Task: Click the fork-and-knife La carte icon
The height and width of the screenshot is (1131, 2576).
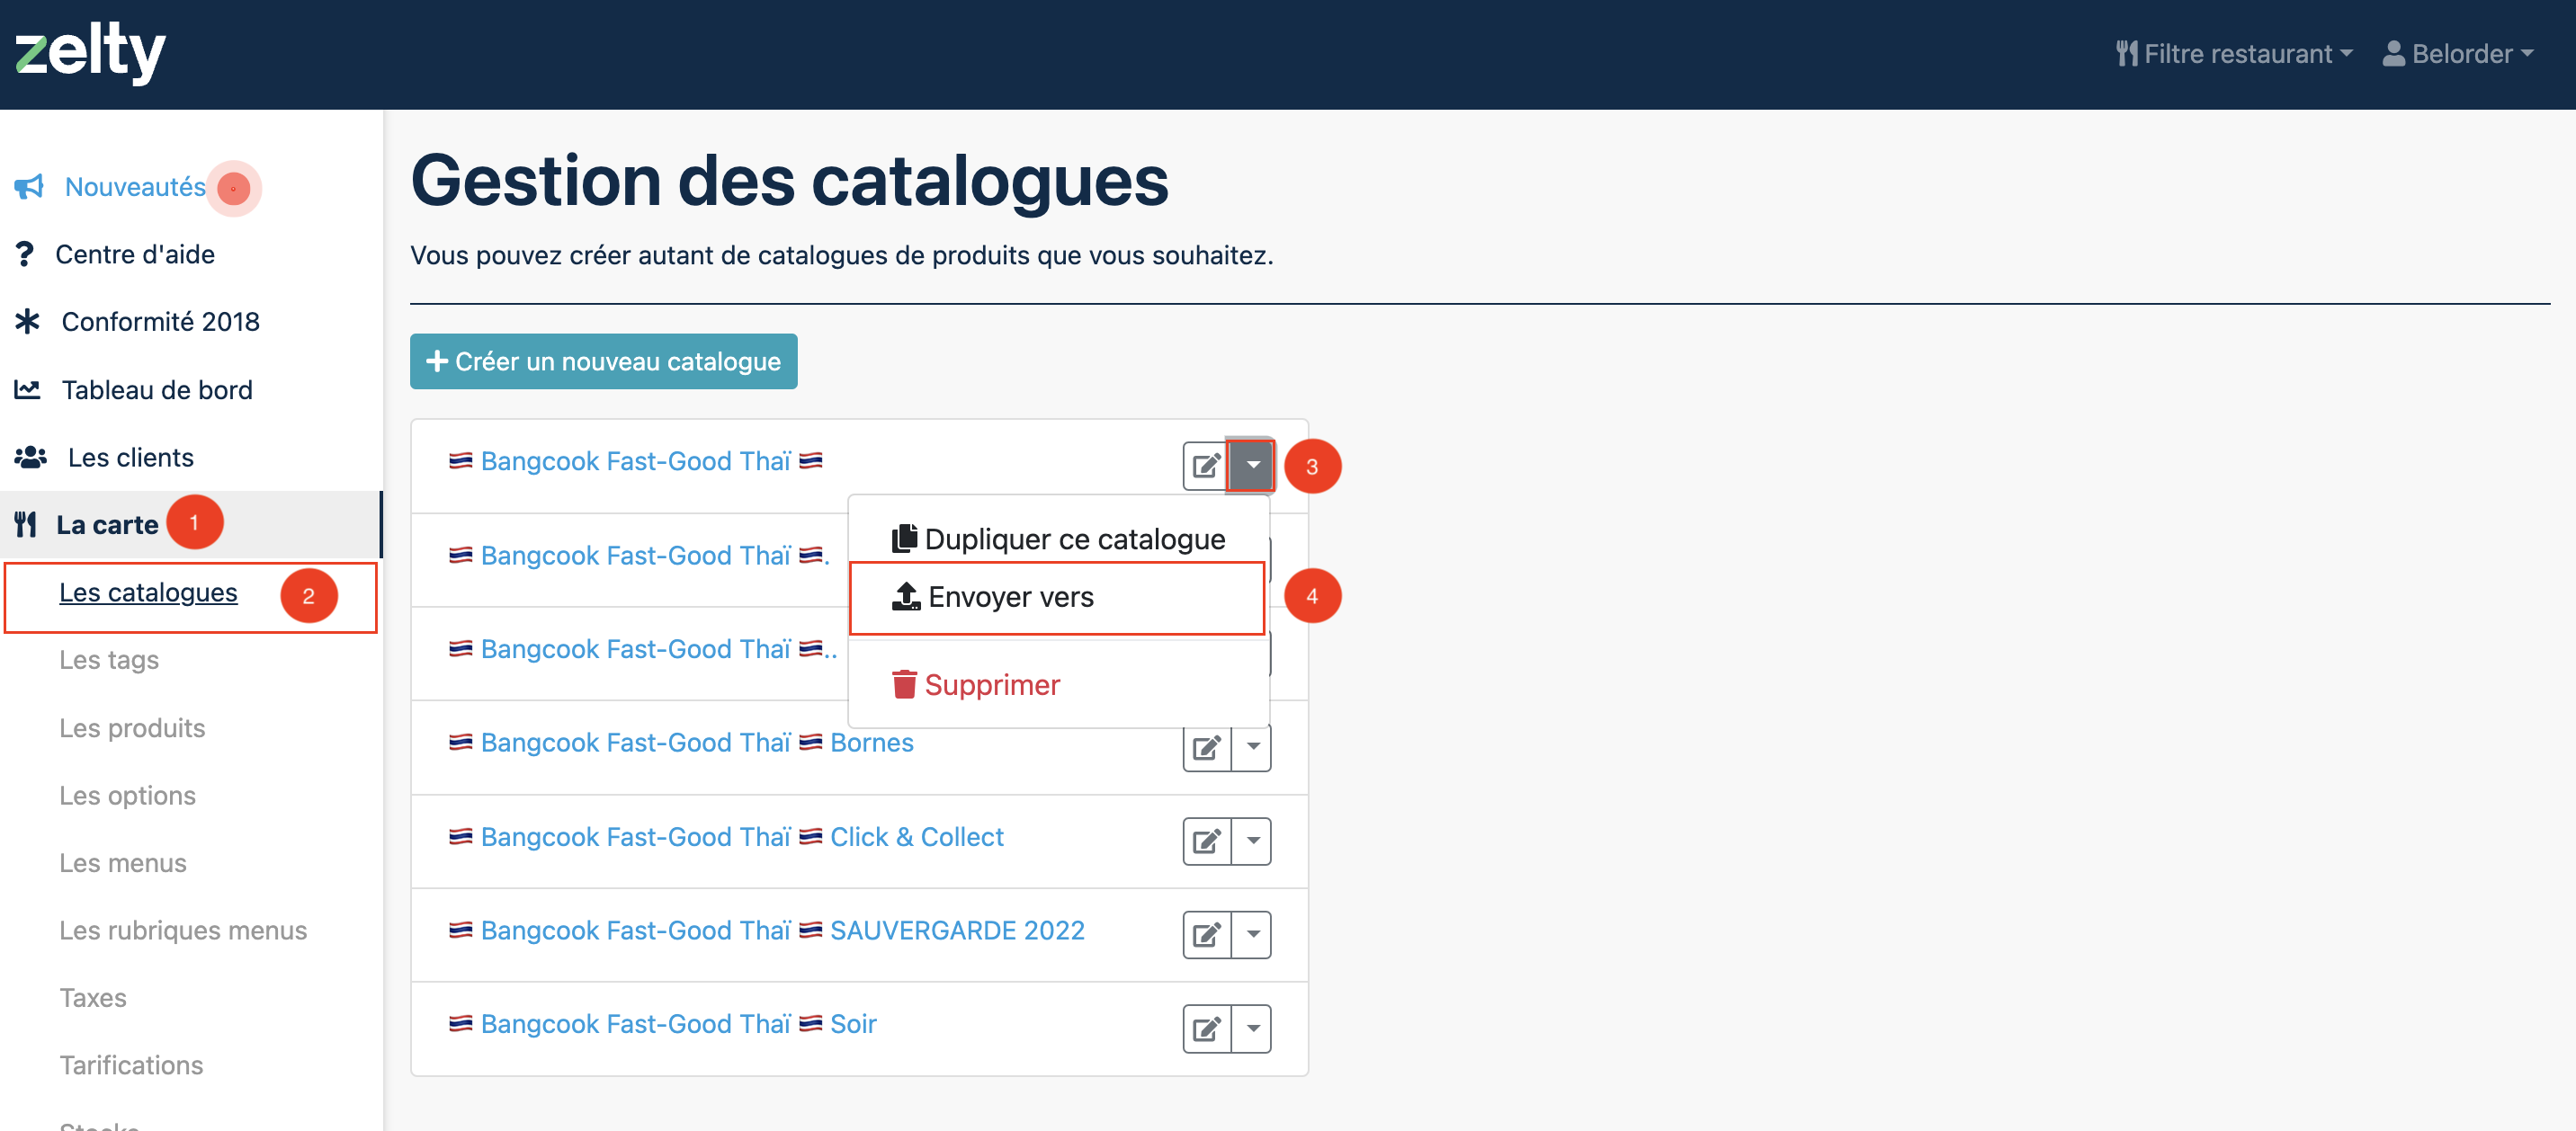Action: [25, 524]
